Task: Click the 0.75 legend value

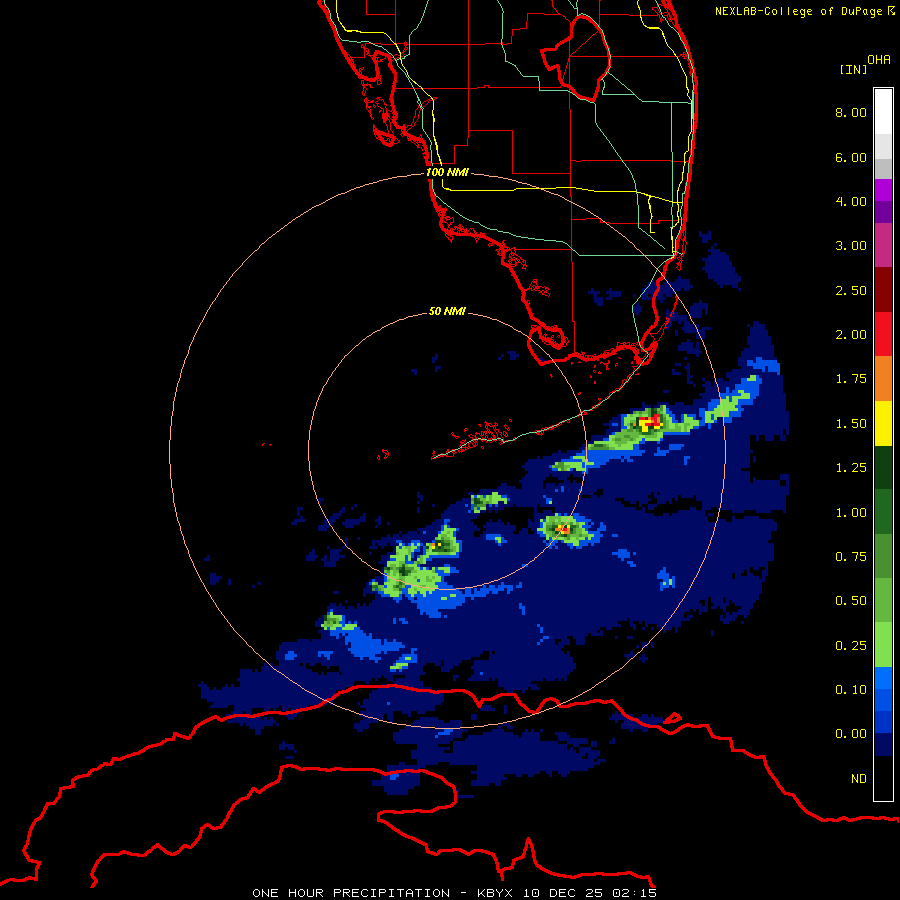Action: (x=851, y=557)
